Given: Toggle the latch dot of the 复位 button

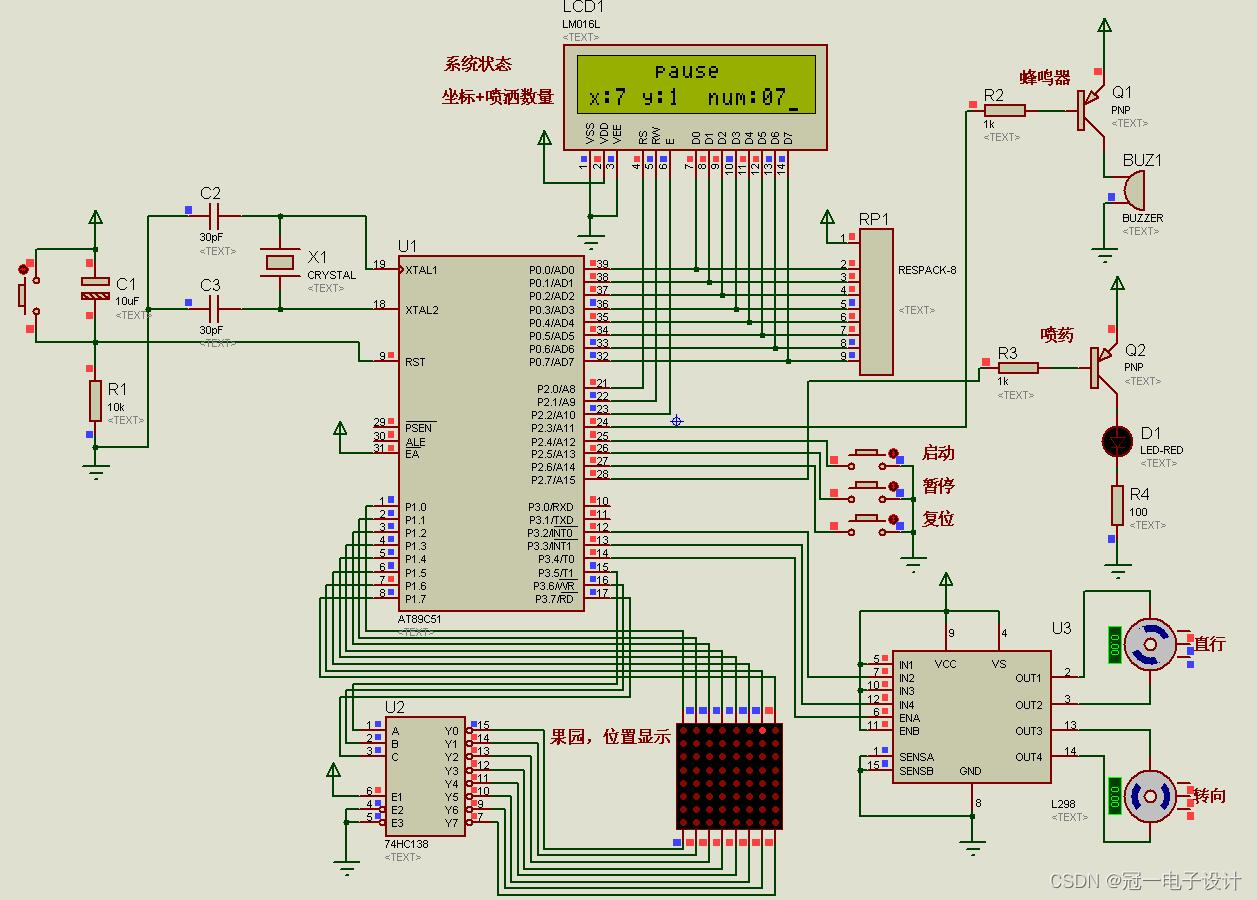Looking at the screenshot, I should click(x=893, y=518).
